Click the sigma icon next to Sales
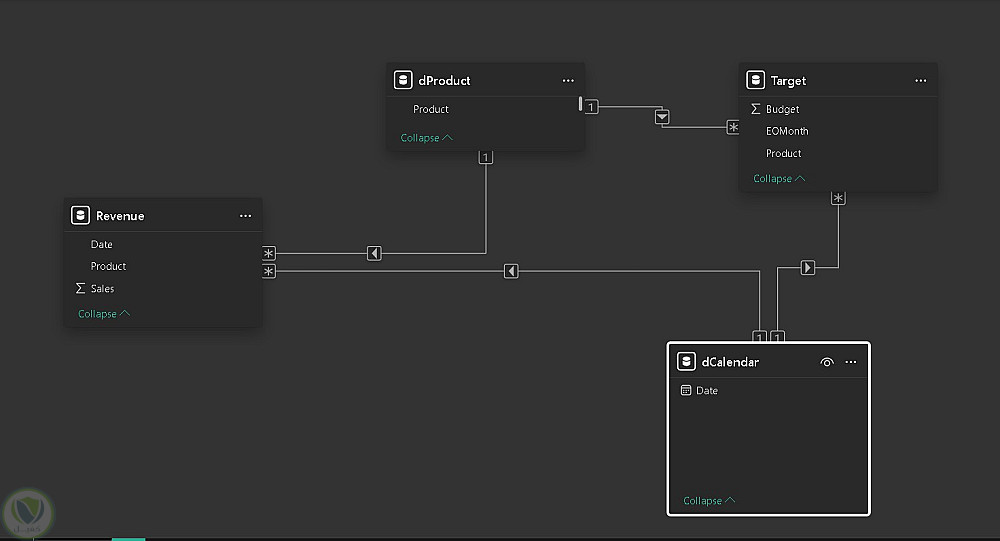This screenshot has width=1000, height=541. click(x=80, y=288)
